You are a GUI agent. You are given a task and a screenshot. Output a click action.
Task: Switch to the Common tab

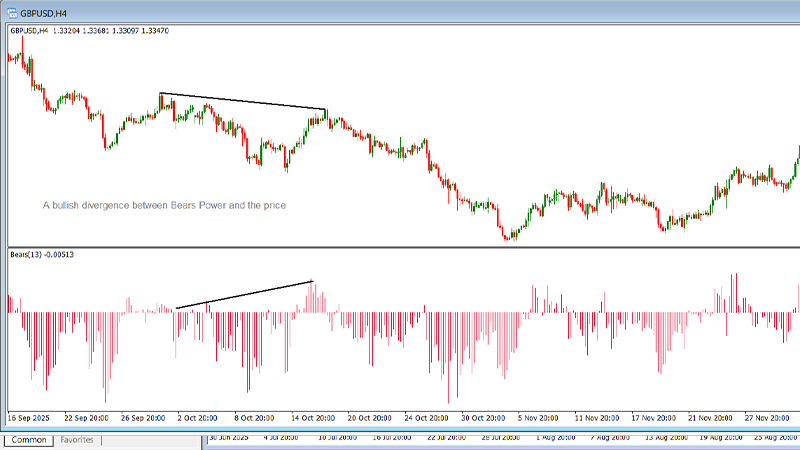click(x=29, y=440)
